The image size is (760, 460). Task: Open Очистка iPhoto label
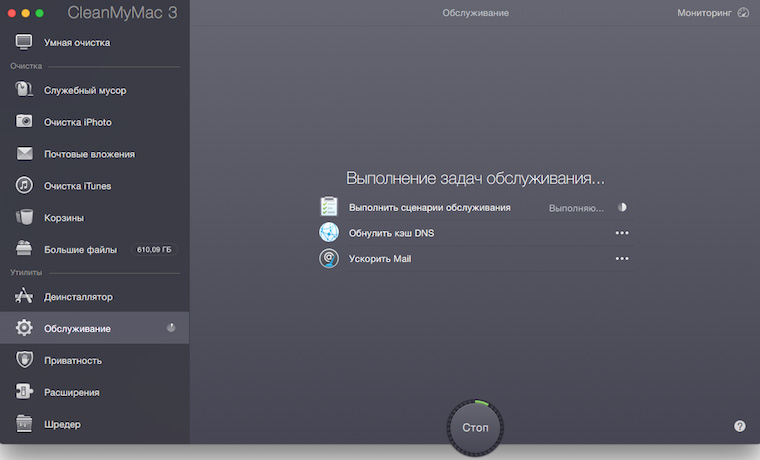78,123
